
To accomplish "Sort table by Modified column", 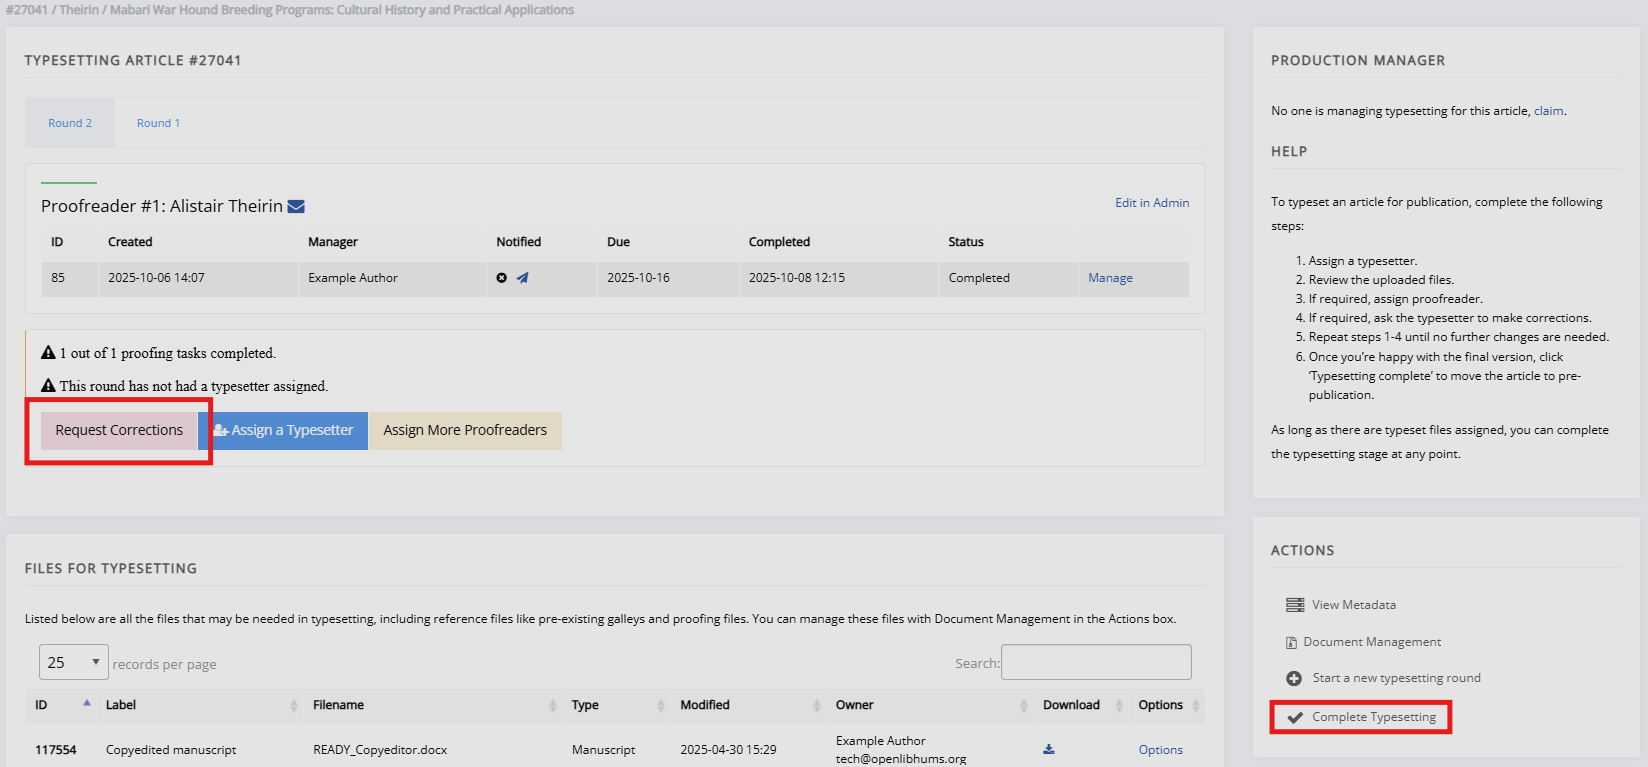I will (x=749, y=705).
